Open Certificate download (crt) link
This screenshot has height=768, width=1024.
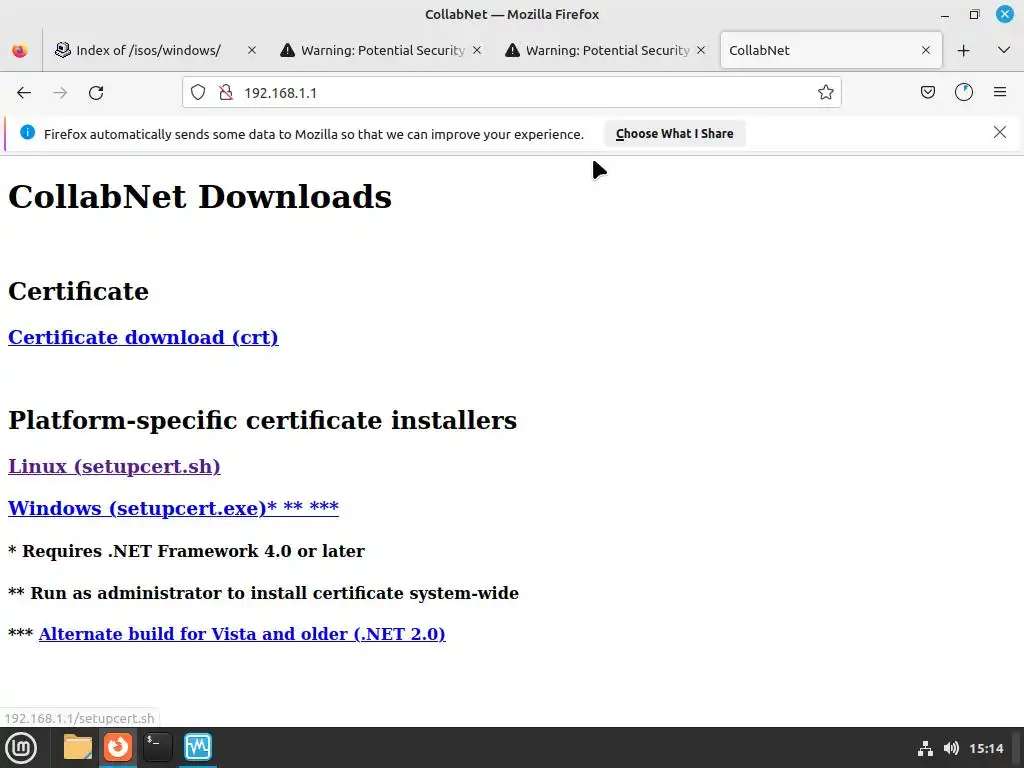[x=143, y=337]
